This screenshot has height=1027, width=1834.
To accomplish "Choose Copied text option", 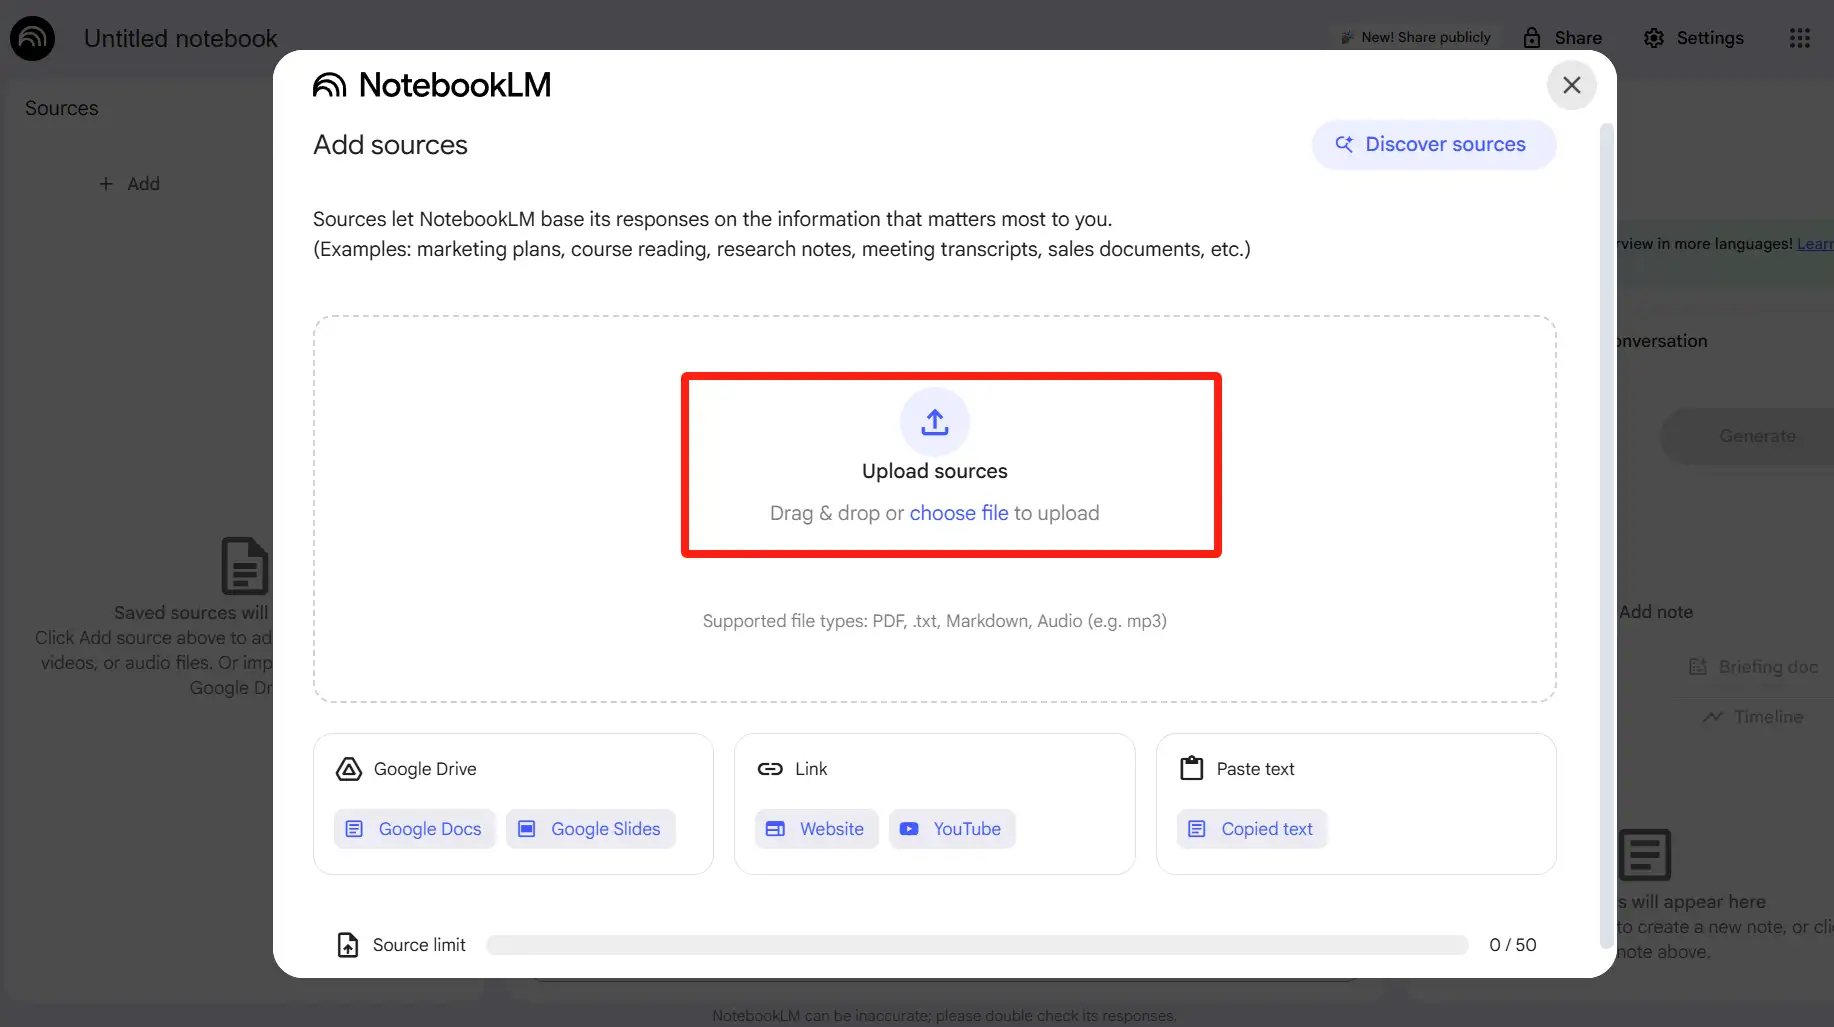I will point(1252,829).
